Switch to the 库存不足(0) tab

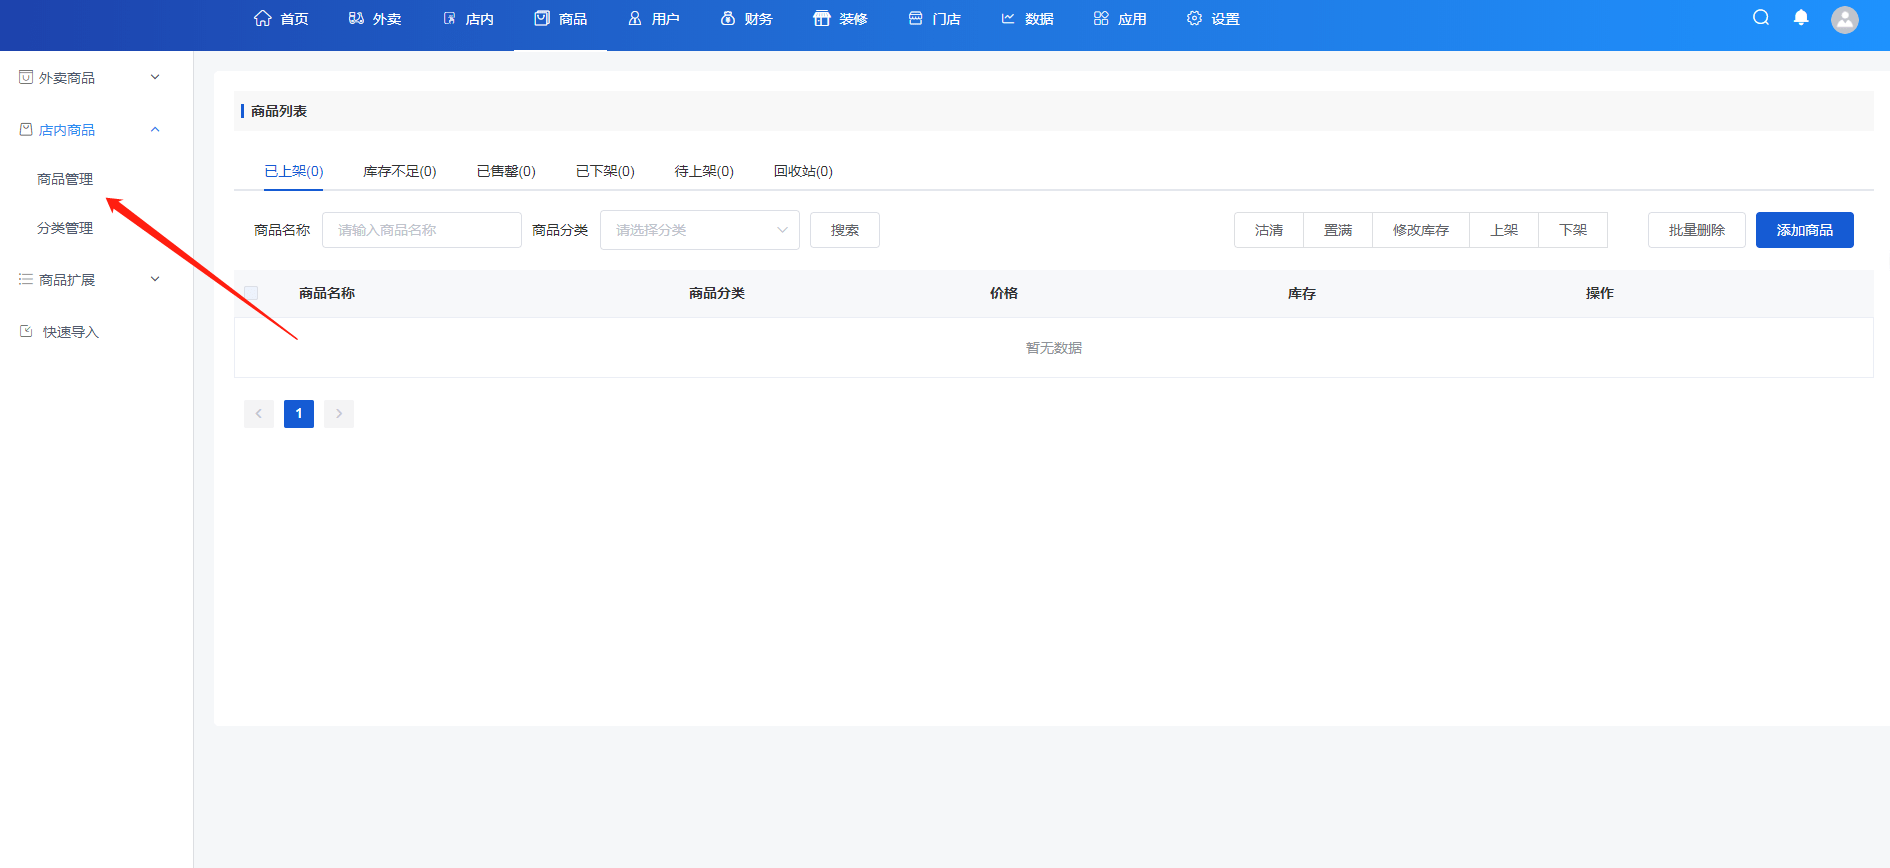399,171
